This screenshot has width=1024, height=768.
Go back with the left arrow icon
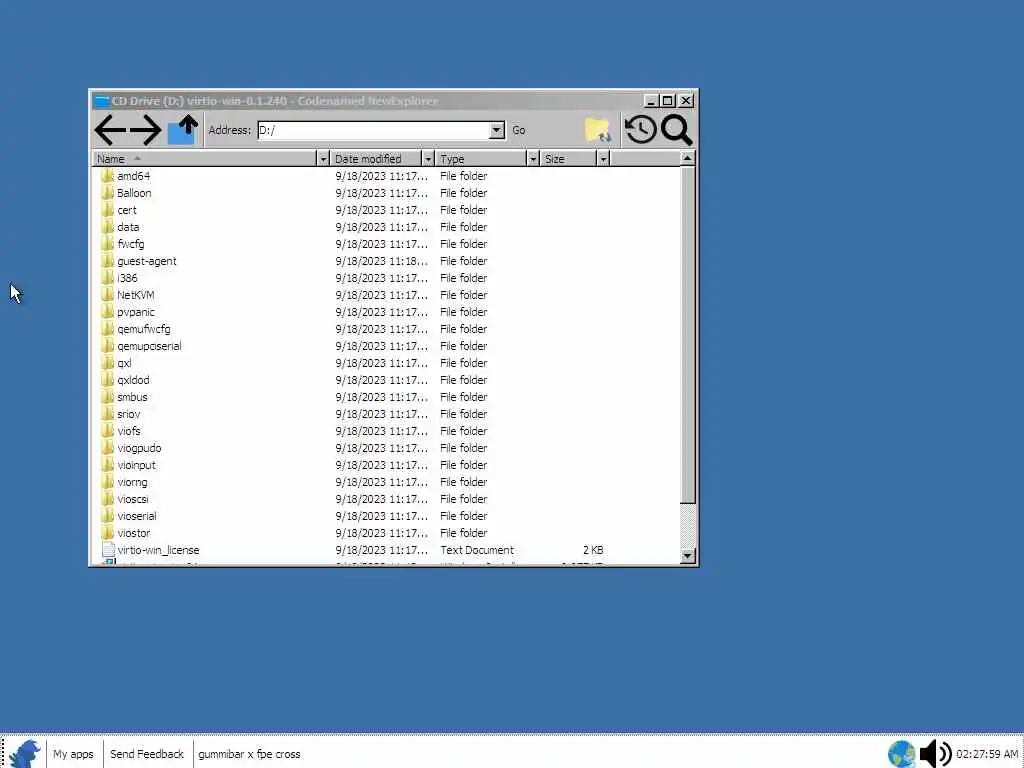(110, 130)
